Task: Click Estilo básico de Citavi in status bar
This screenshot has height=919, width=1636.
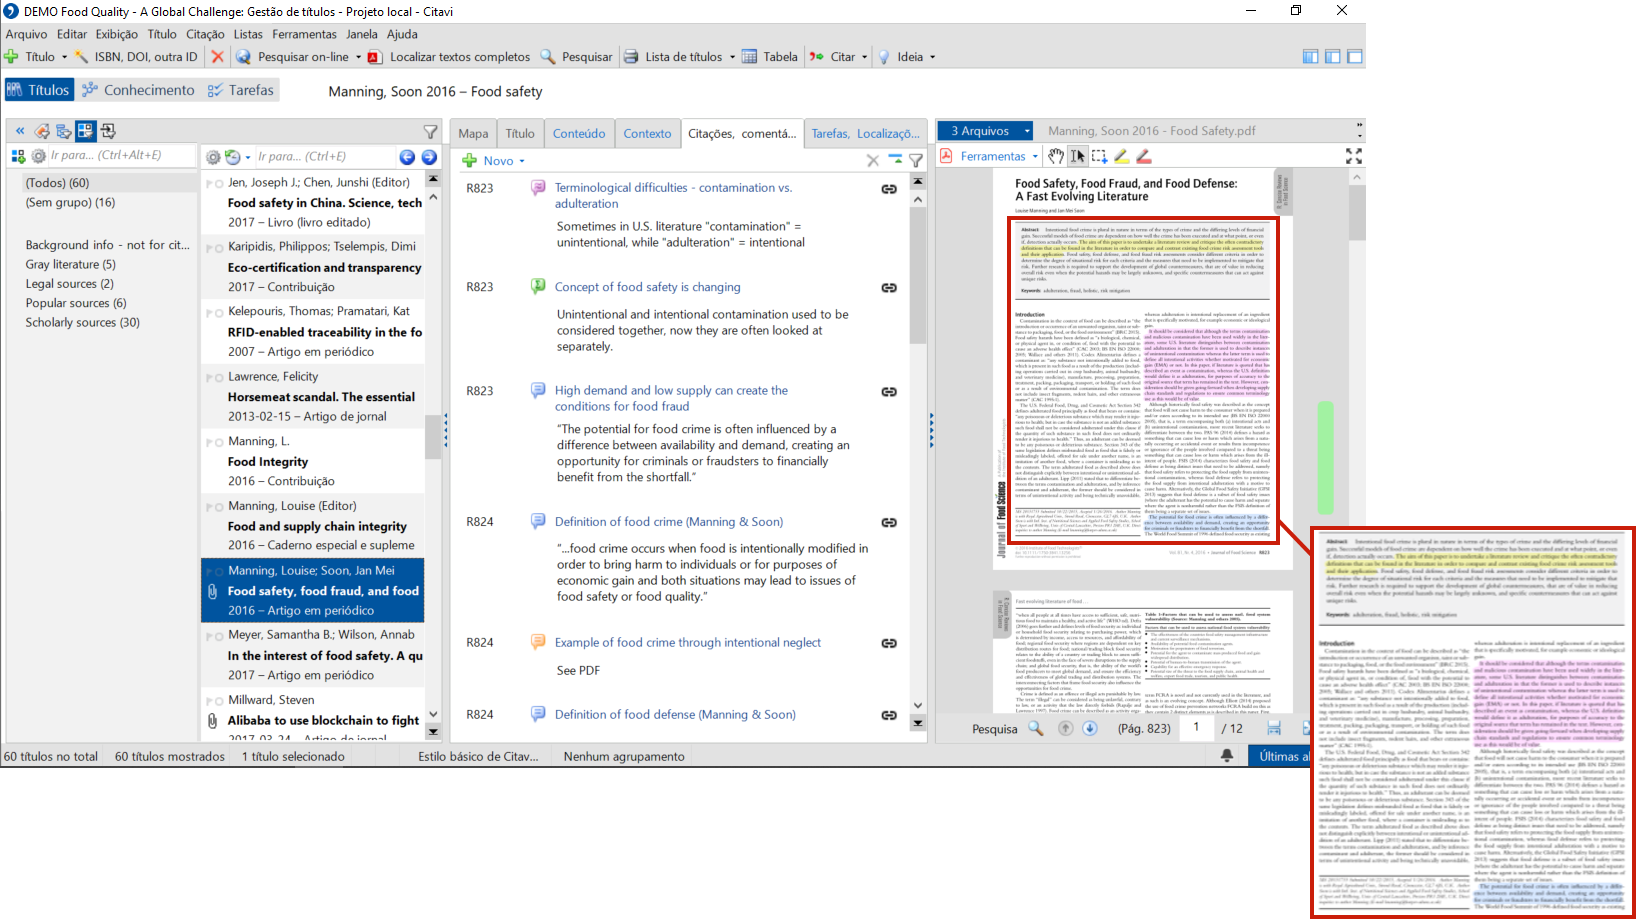Action: click(478, 756)
